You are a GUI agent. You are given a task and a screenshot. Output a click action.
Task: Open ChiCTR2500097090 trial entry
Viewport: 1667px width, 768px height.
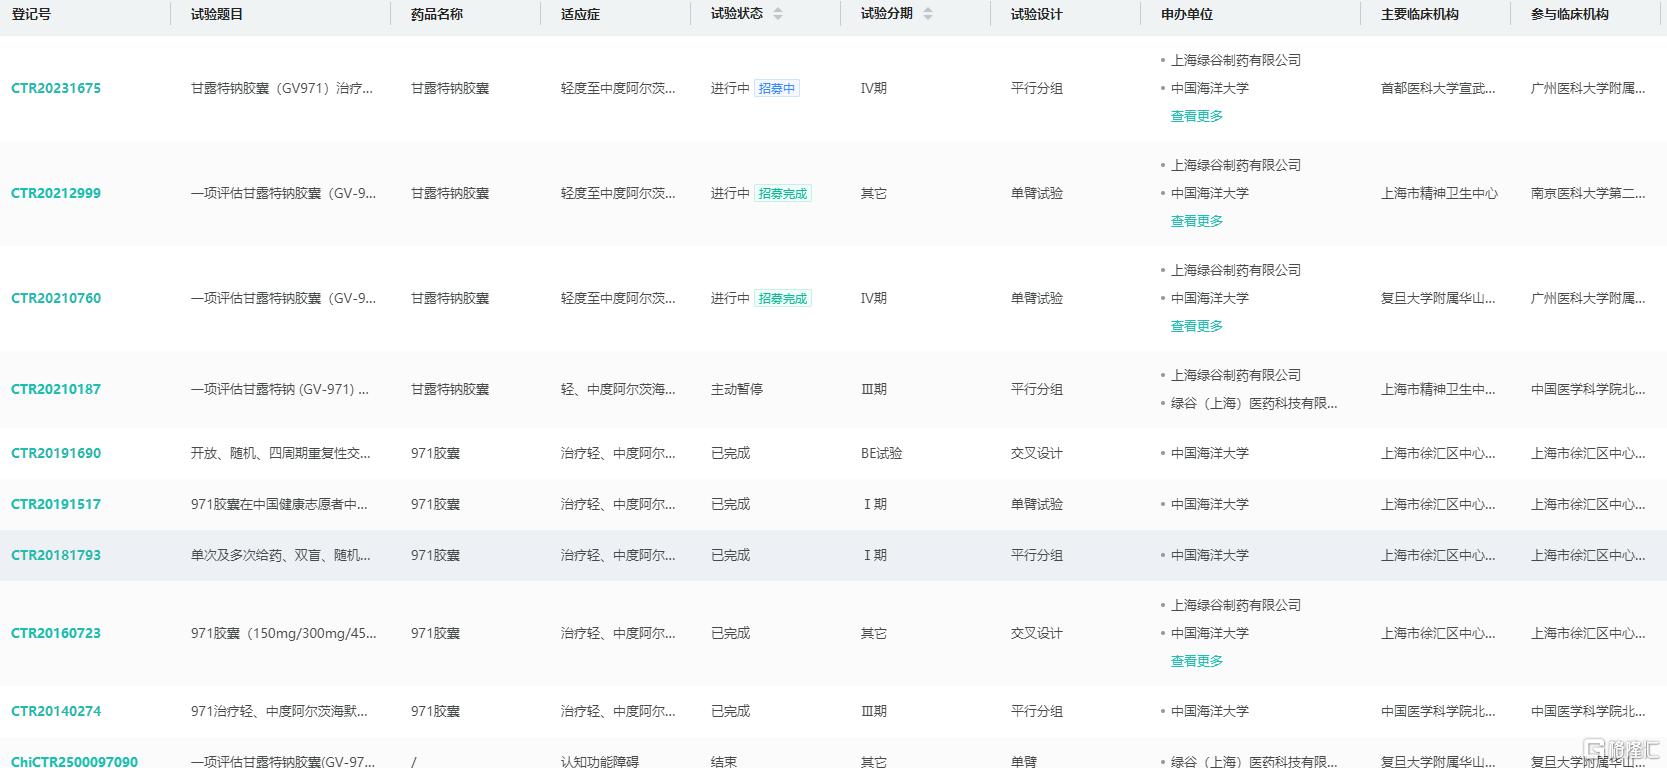tap(74, 761)
